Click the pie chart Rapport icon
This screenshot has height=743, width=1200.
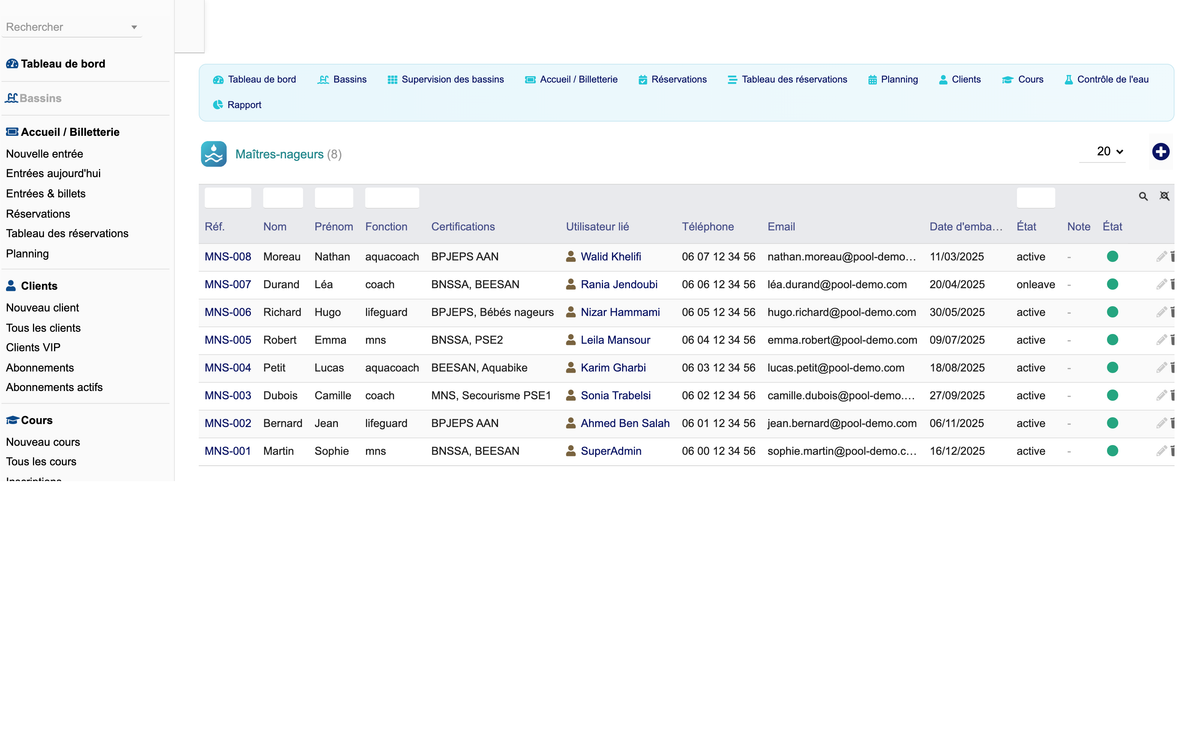pos(218,105)
